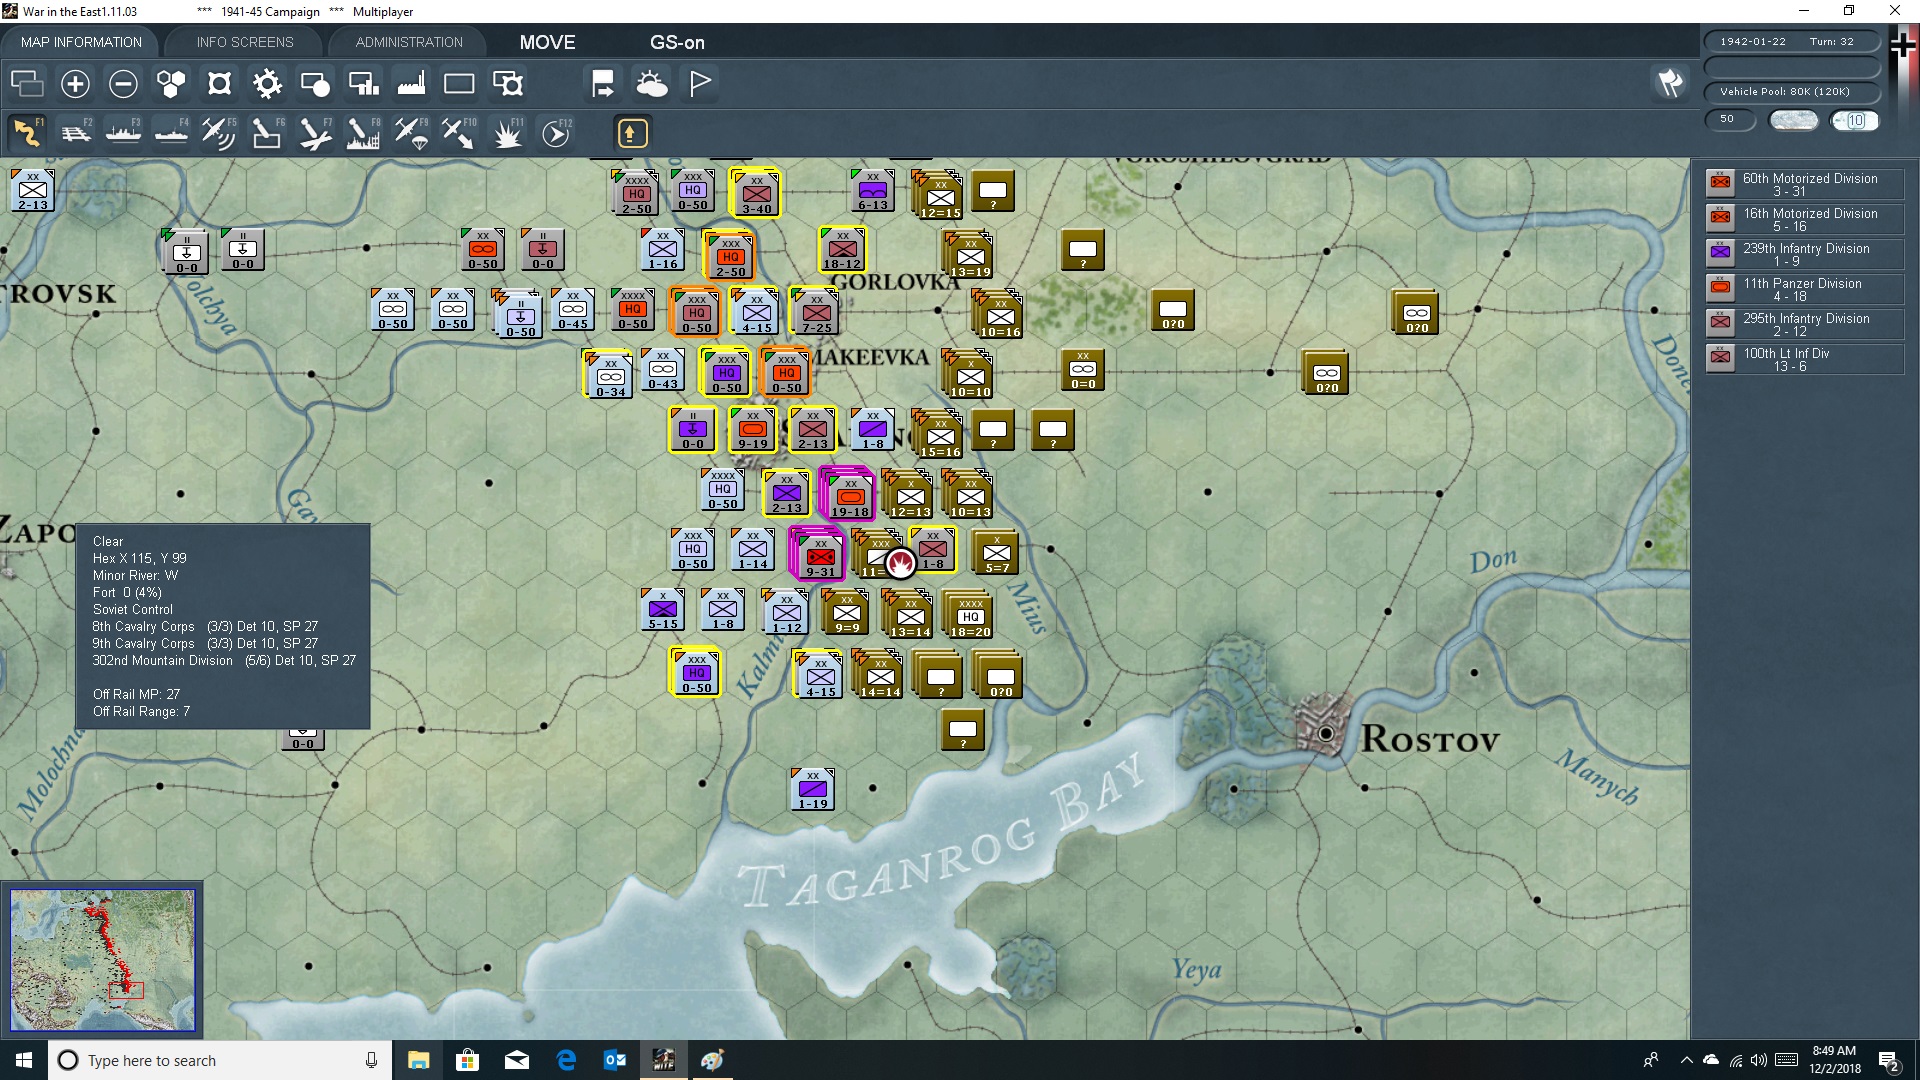Viewport: 1920px width, 1080px height.
Task: Select the 6-13 unit counter
Action: click(x=872, y=190)
